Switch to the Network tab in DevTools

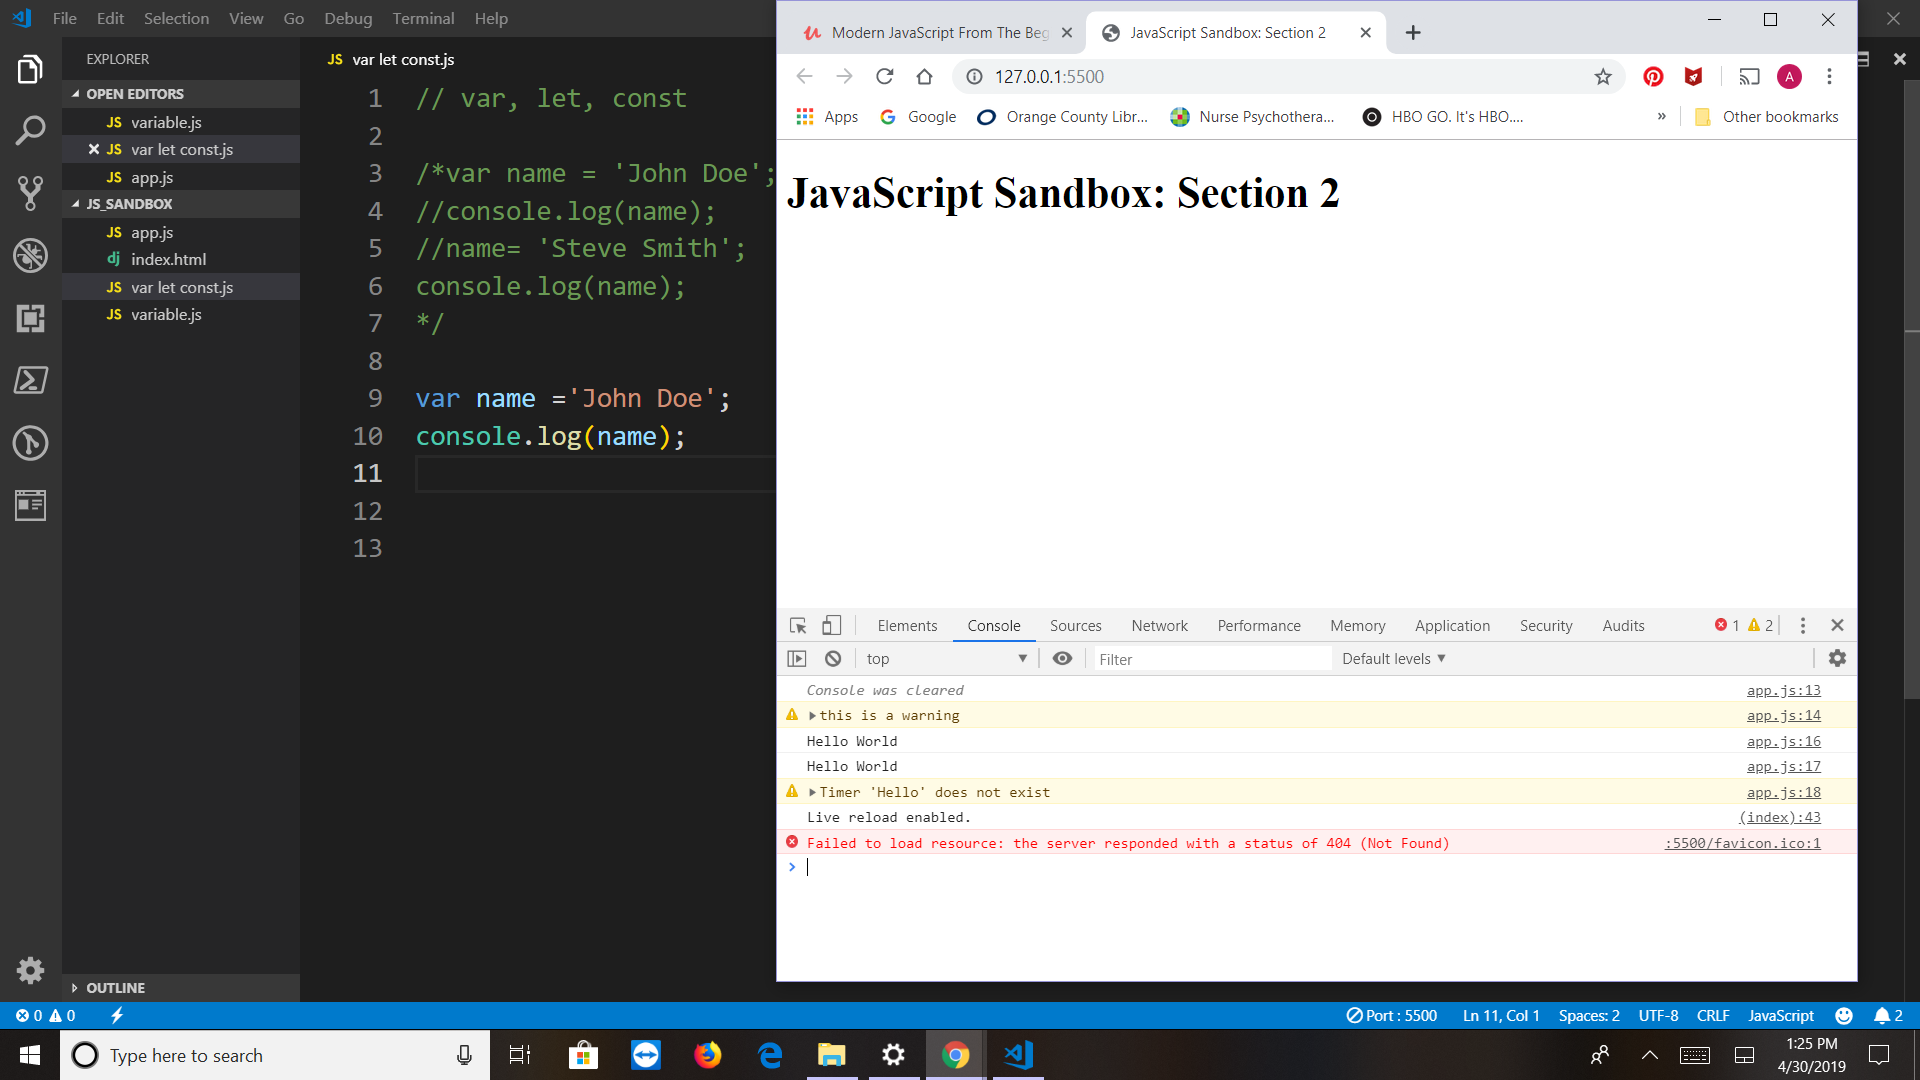[1159, 625]
